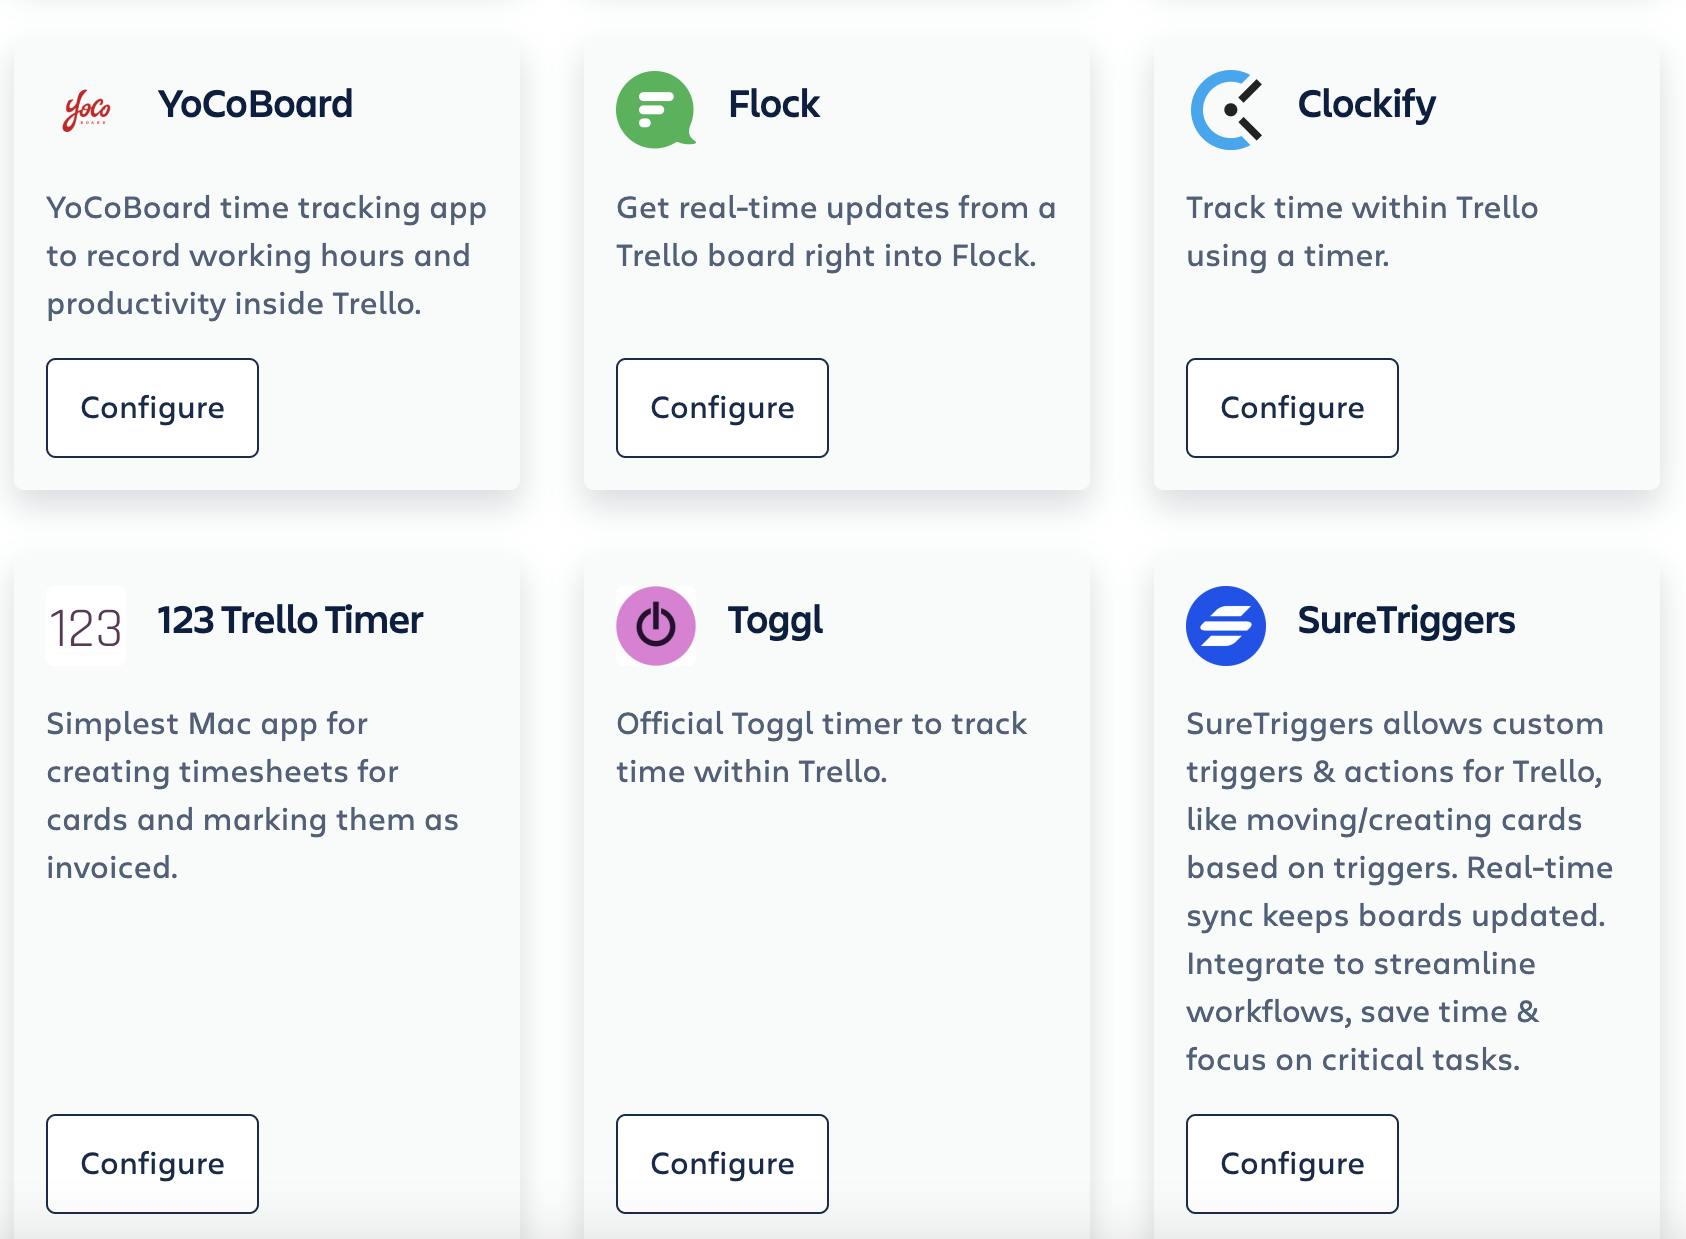Click the SureTriggers description paragraph
The width and height of the screenshot is (1686, 1239).
click(x=1398, y=891)
